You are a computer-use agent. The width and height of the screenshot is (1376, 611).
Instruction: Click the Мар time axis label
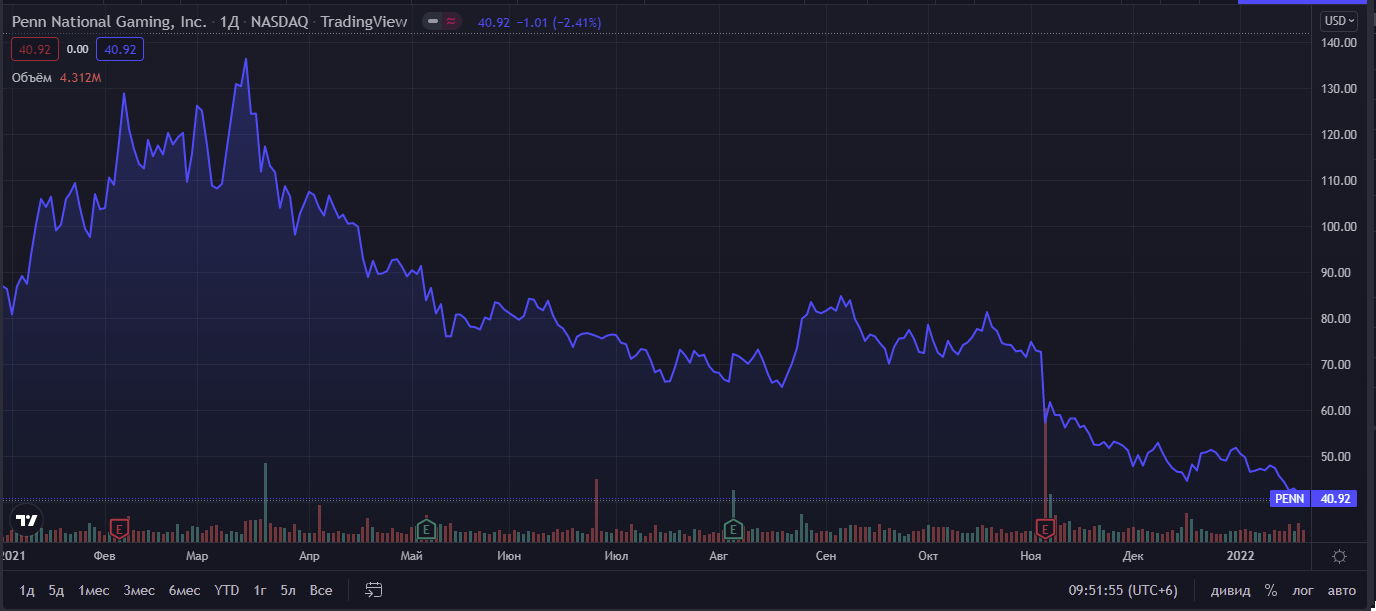[x=198, y=556]
